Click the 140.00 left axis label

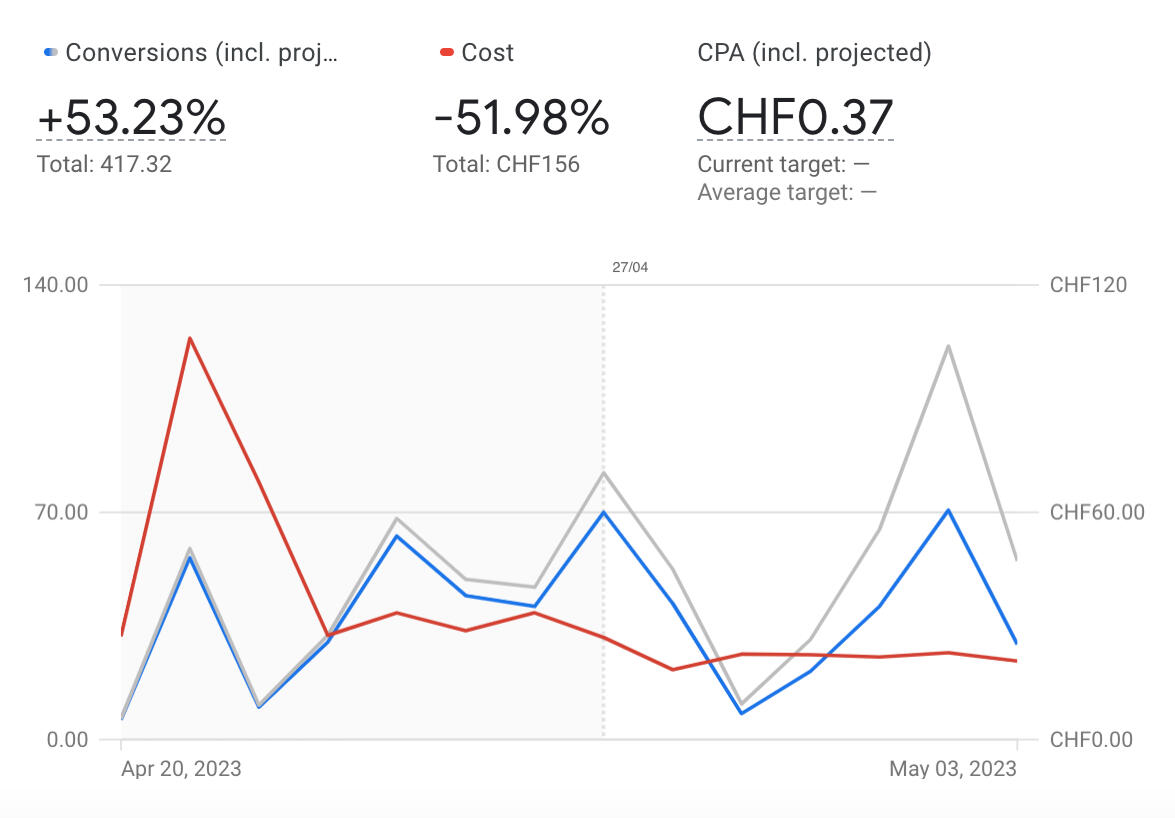(55, 285)
